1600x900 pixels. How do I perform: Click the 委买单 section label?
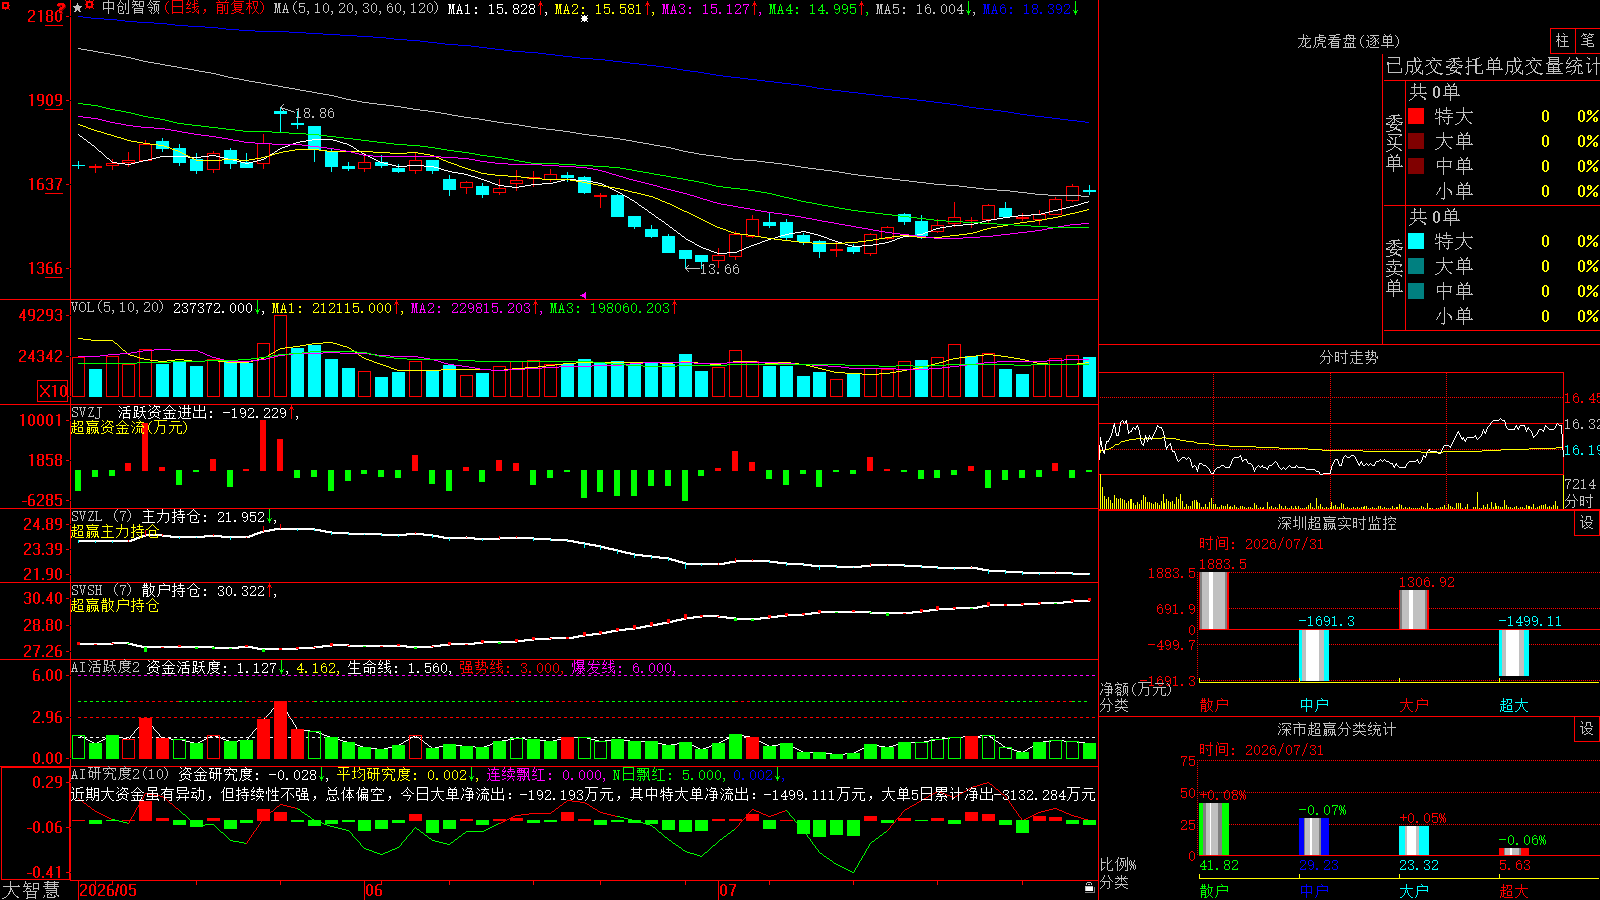tap(1394, 142)
